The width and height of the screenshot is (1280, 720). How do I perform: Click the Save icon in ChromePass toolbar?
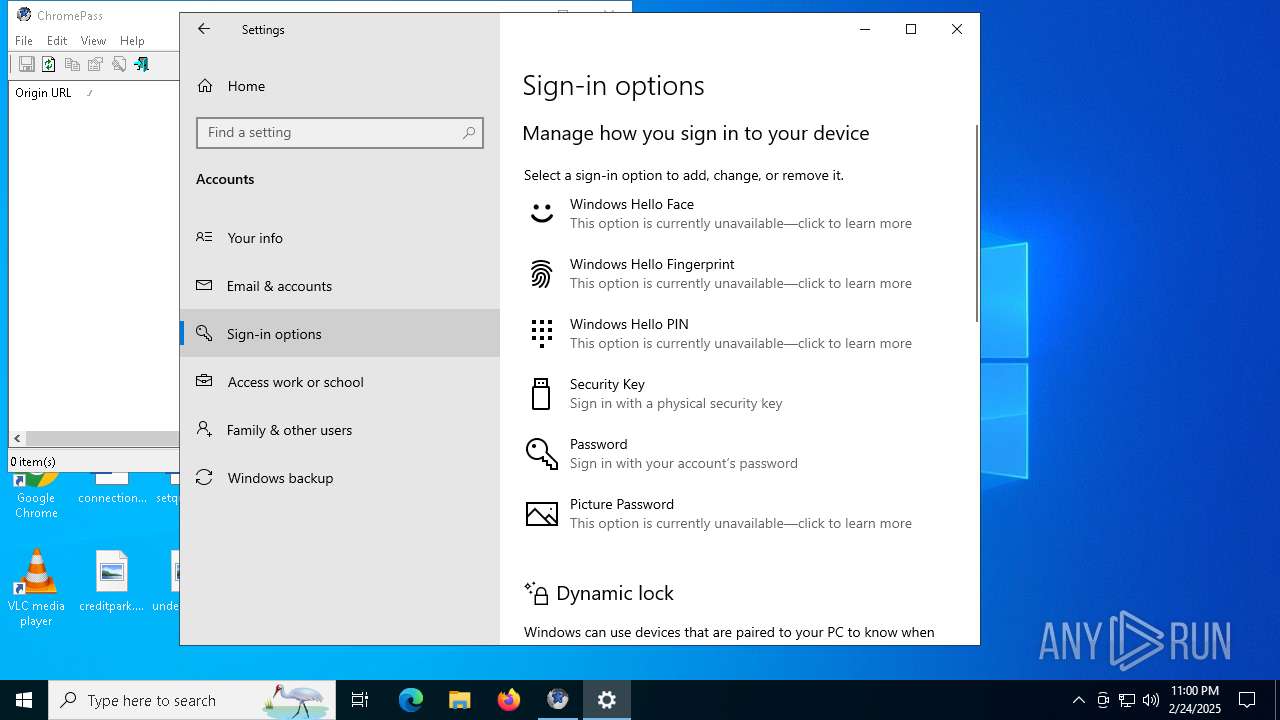tap(27, 64)
